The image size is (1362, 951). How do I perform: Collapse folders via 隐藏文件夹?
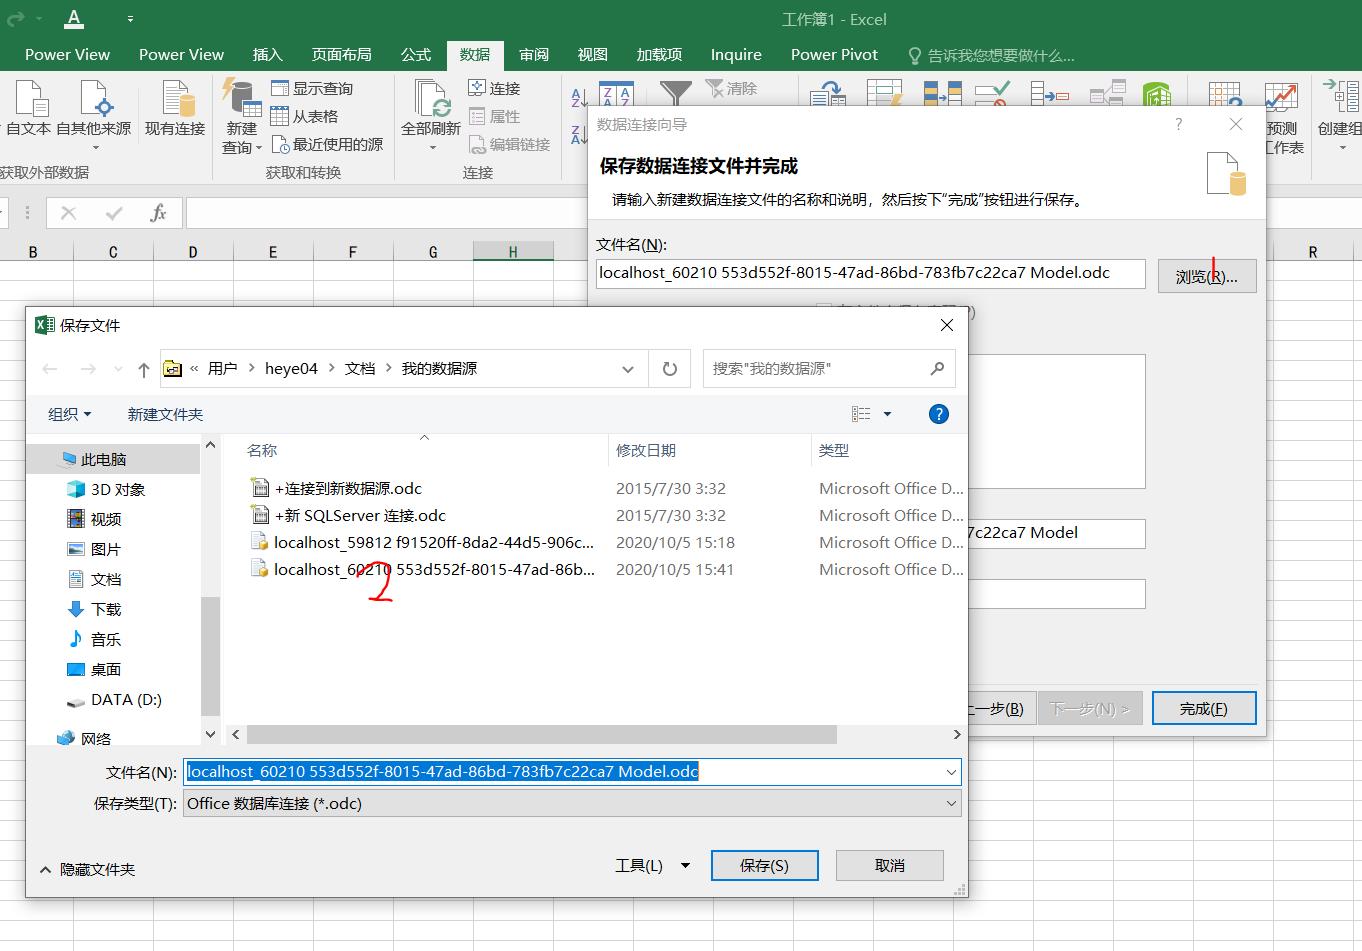click(x=87, y=869)
